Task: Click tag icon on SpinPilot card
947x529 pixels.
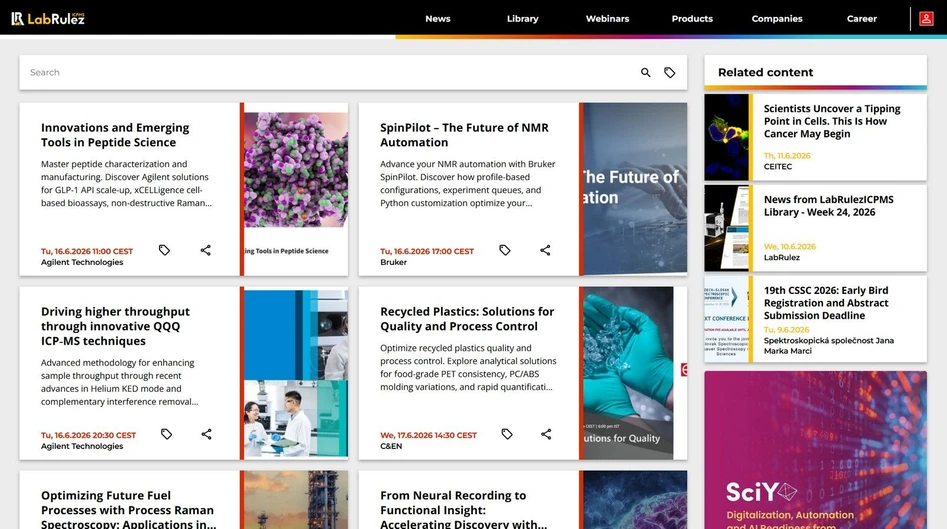Action: click(505, 250)
